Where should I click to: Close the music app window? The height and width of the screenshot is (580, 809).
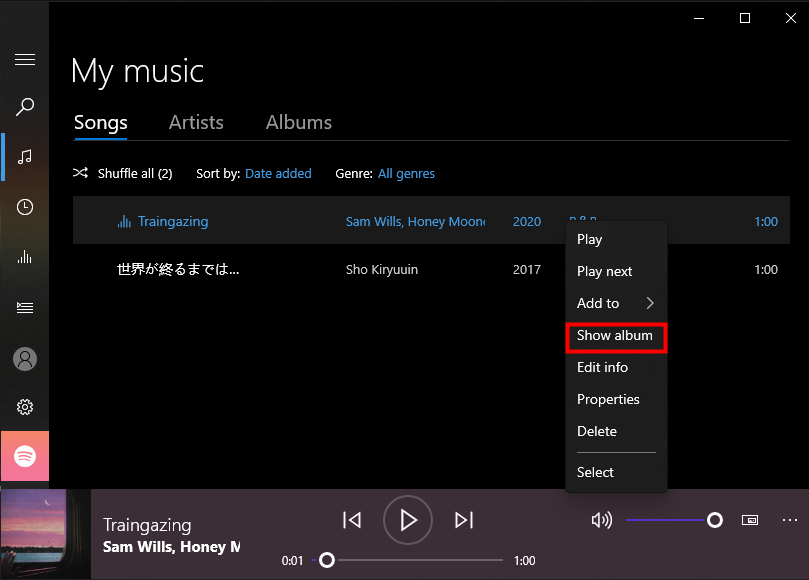point(790,18)
